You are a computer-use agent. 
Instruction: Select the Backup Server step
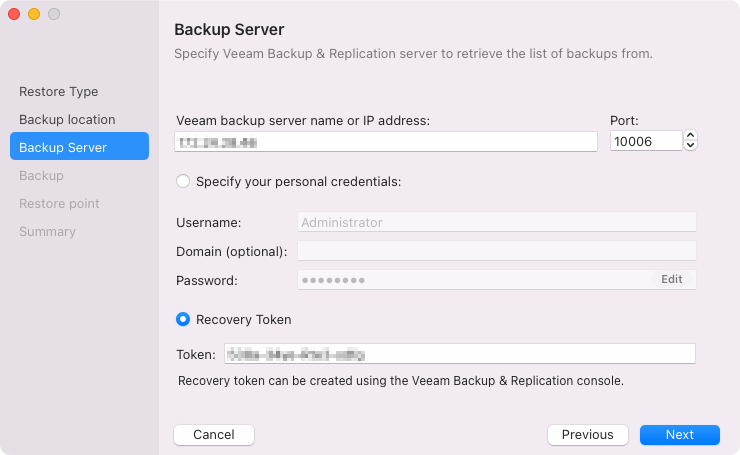(x=79, y=146)
